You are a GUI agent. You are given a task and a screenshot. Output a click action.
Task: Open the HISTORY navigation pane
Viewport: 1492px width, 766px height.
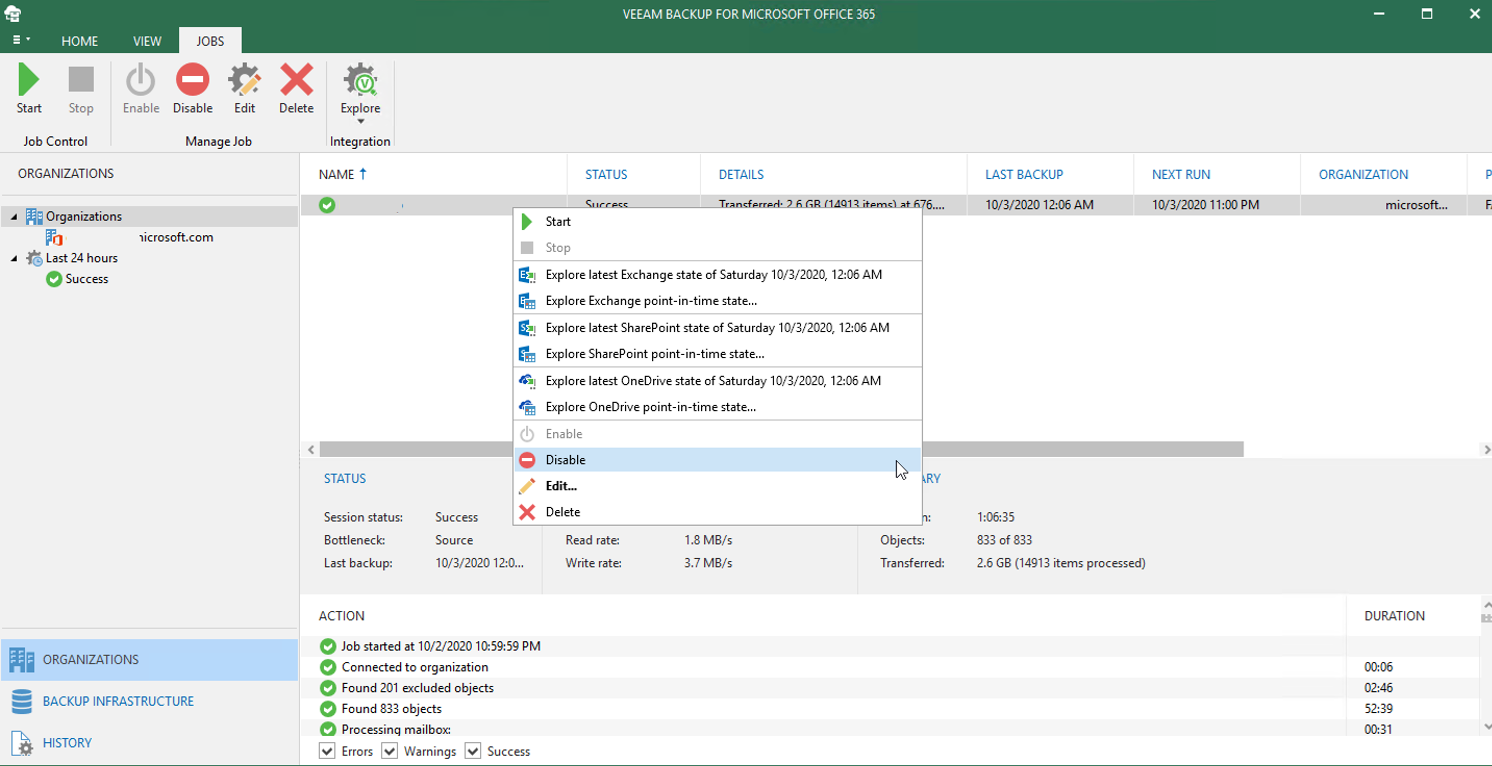(x=149, y=743)
